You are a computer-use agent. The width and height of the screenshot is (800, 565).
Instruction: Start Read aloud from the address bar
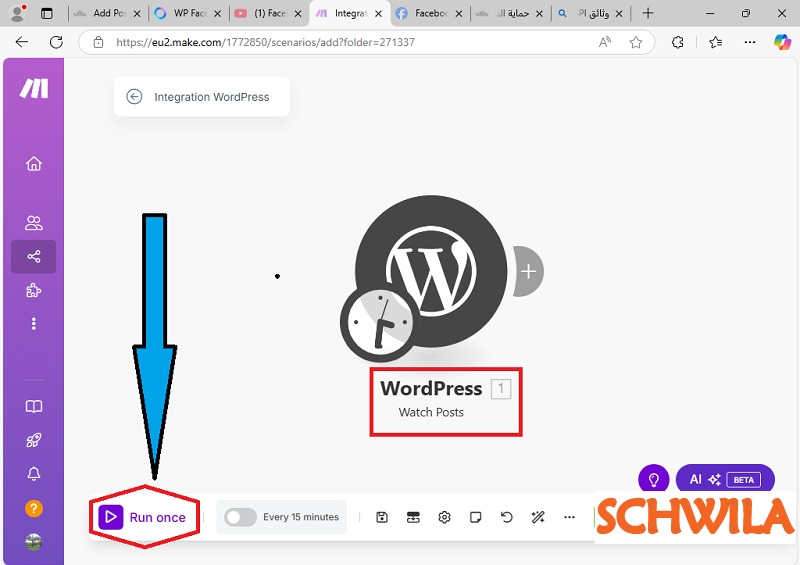click(605, 42)
